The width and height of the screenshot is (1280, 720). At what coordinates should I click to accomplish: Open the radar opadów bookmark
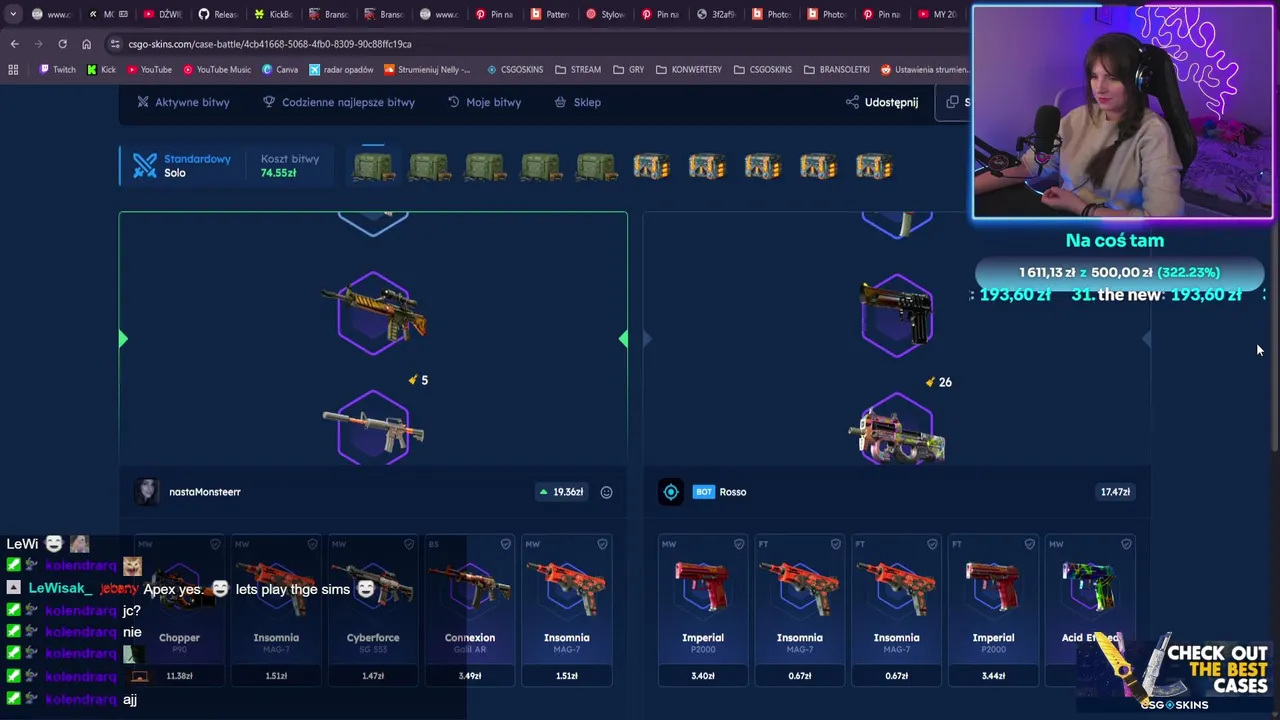pos(341,70)
